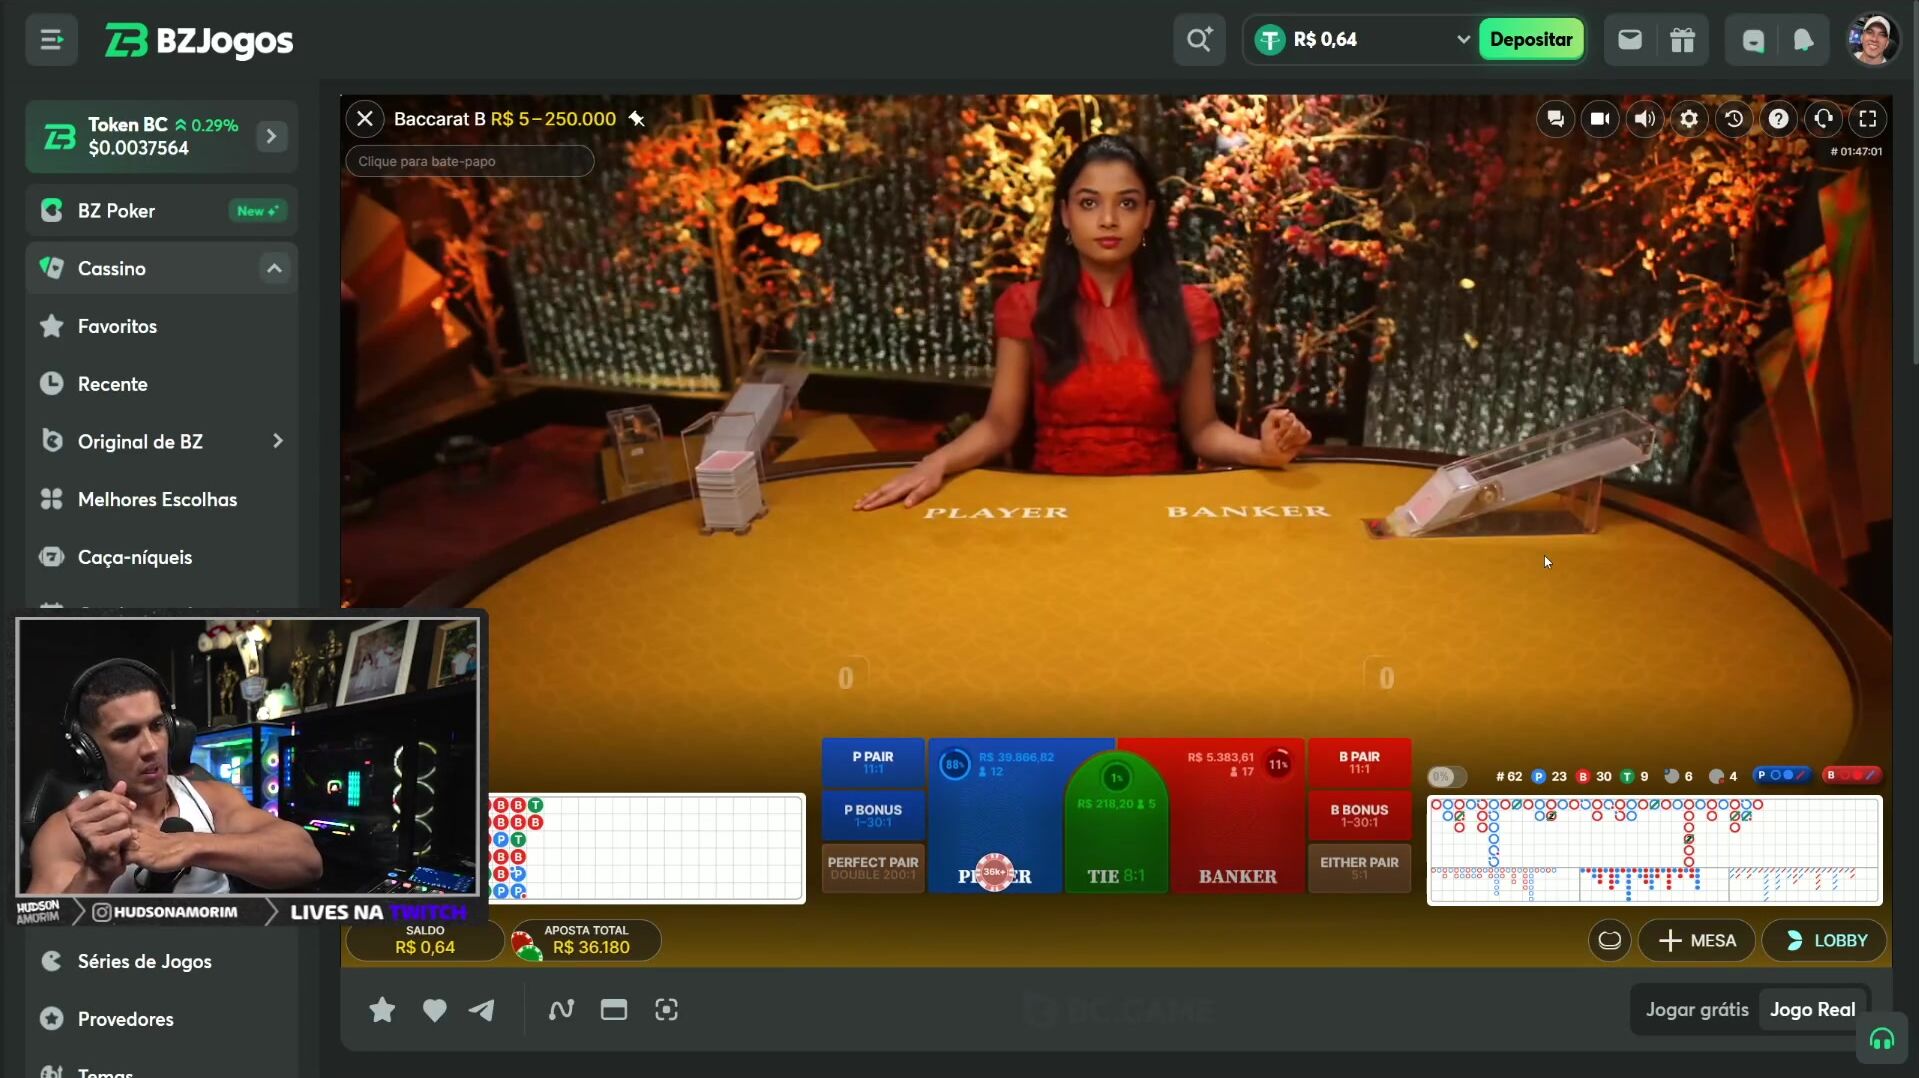1919x1078 pixels.
Task: Click the + MESA button
Action: click(1696, 940)
